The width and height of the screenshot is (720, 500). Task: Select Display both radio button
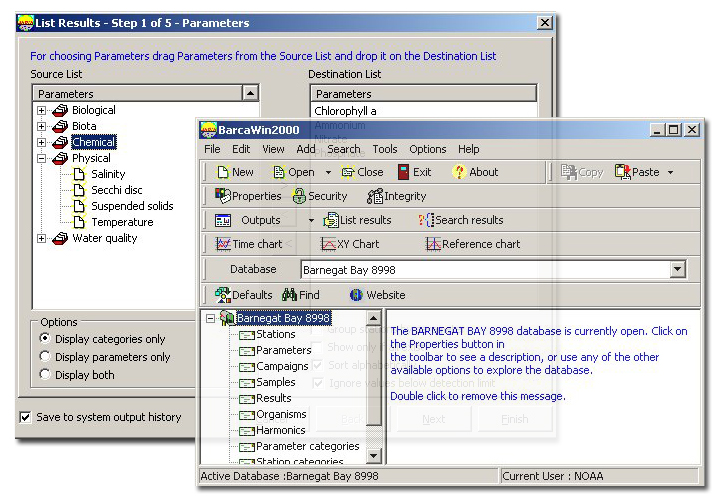(x=45, y=374)
